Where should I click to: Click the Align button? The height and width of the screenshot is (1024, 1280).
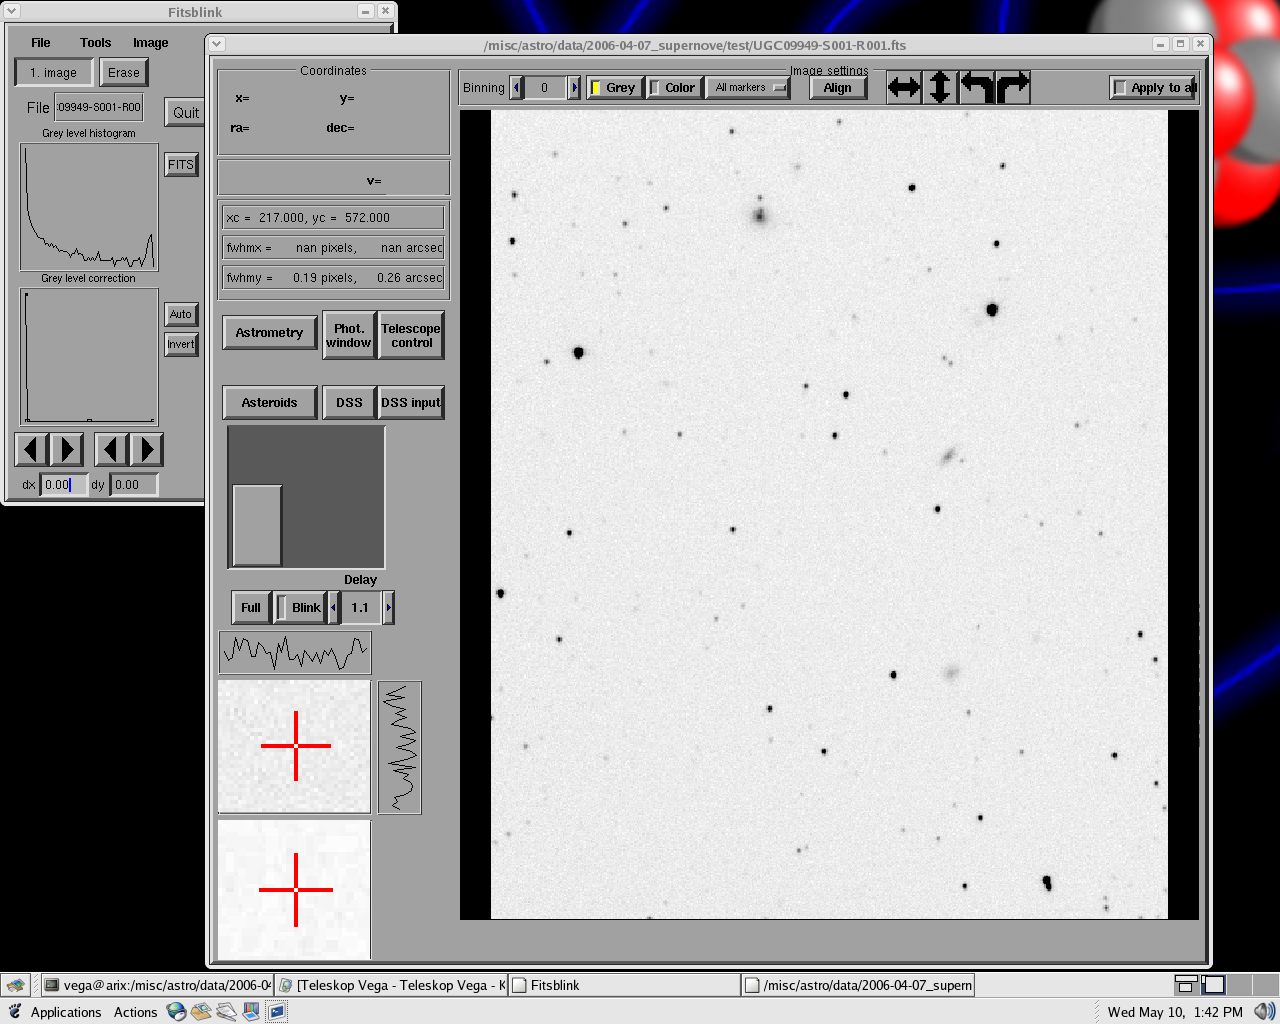[838, 87]
